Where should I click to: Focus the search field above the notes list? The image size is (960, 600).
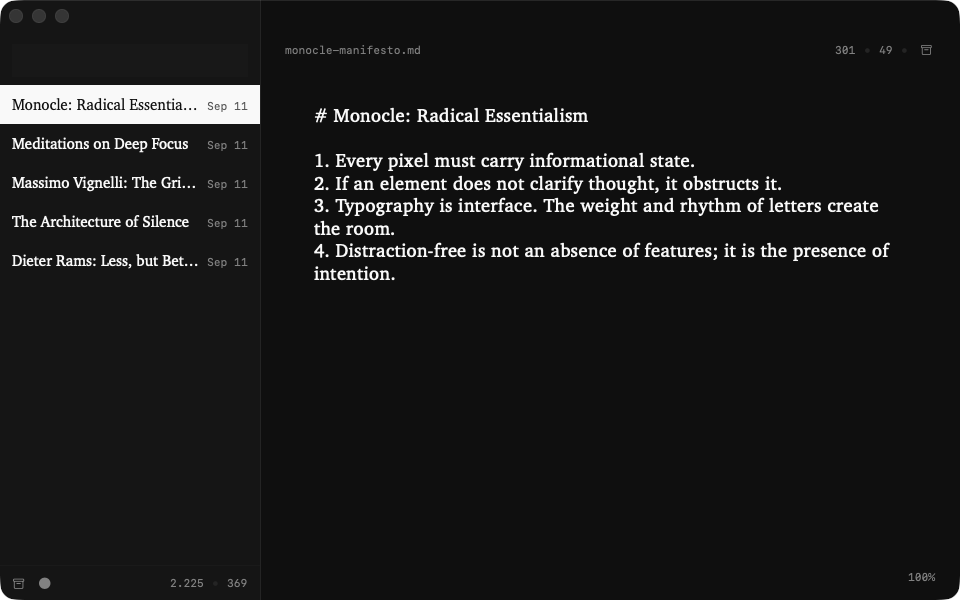tap(130, 60)
